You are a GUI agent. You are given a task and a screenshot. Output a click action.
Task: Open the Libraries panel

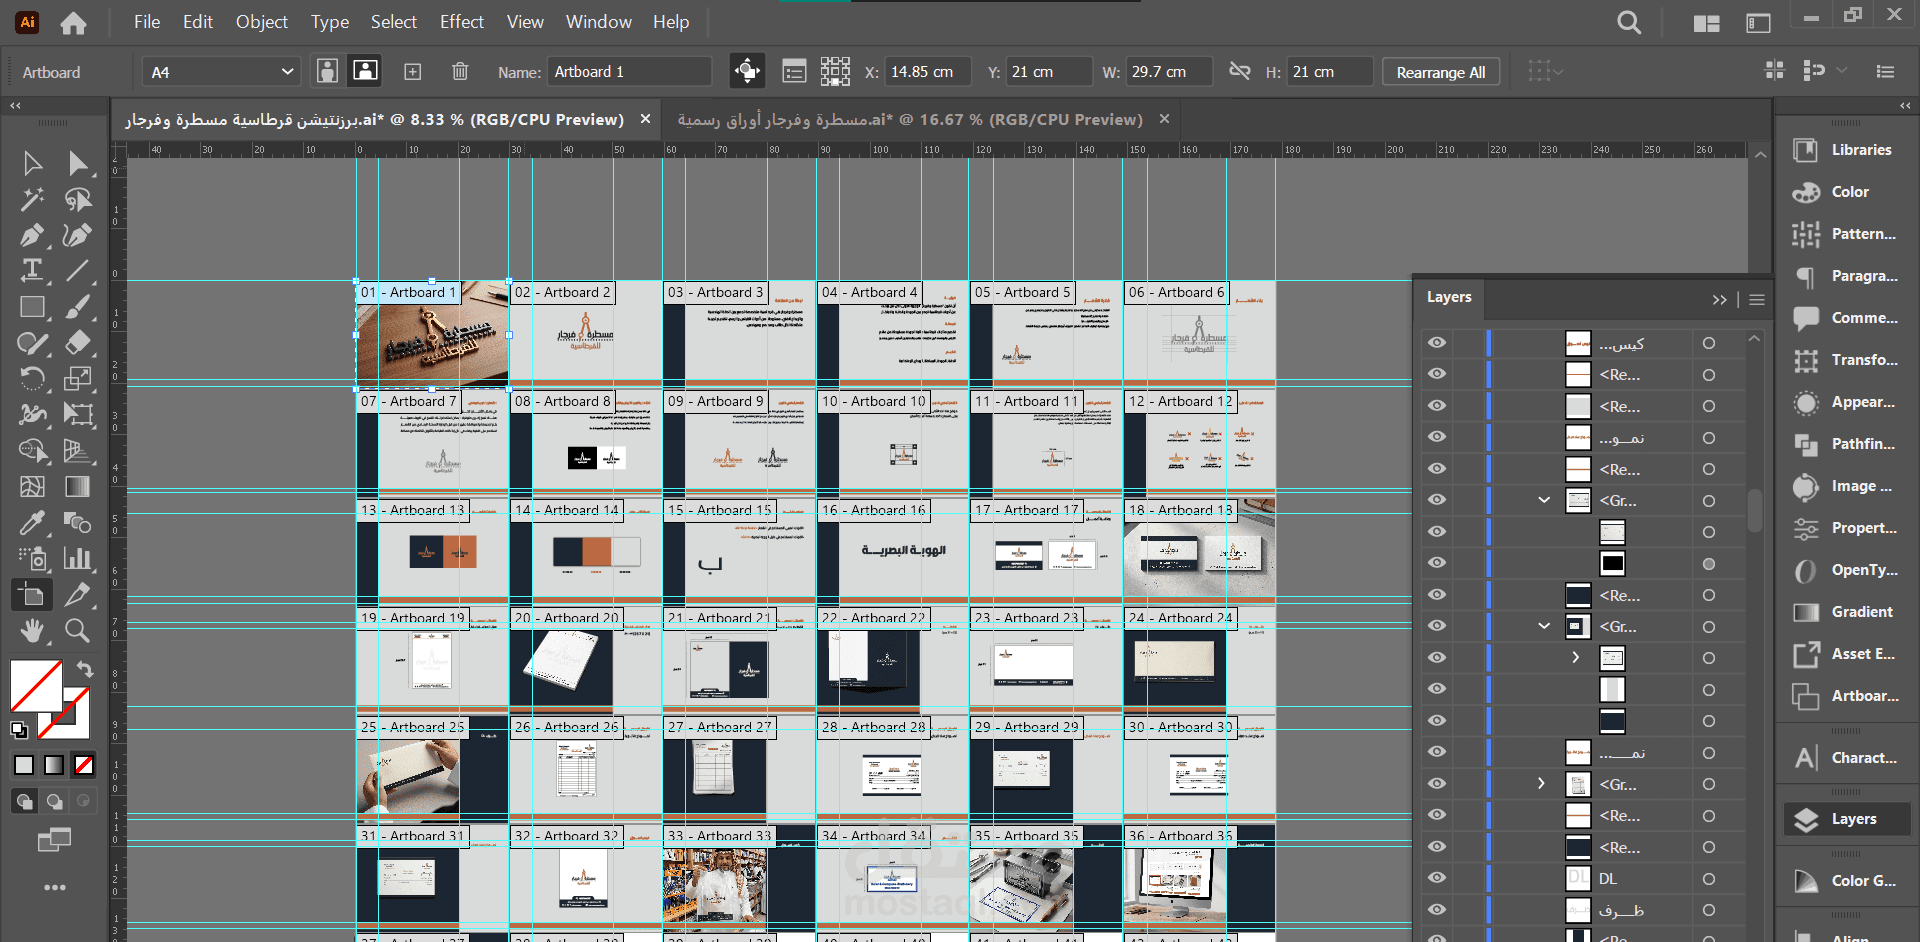[1846, 150]
